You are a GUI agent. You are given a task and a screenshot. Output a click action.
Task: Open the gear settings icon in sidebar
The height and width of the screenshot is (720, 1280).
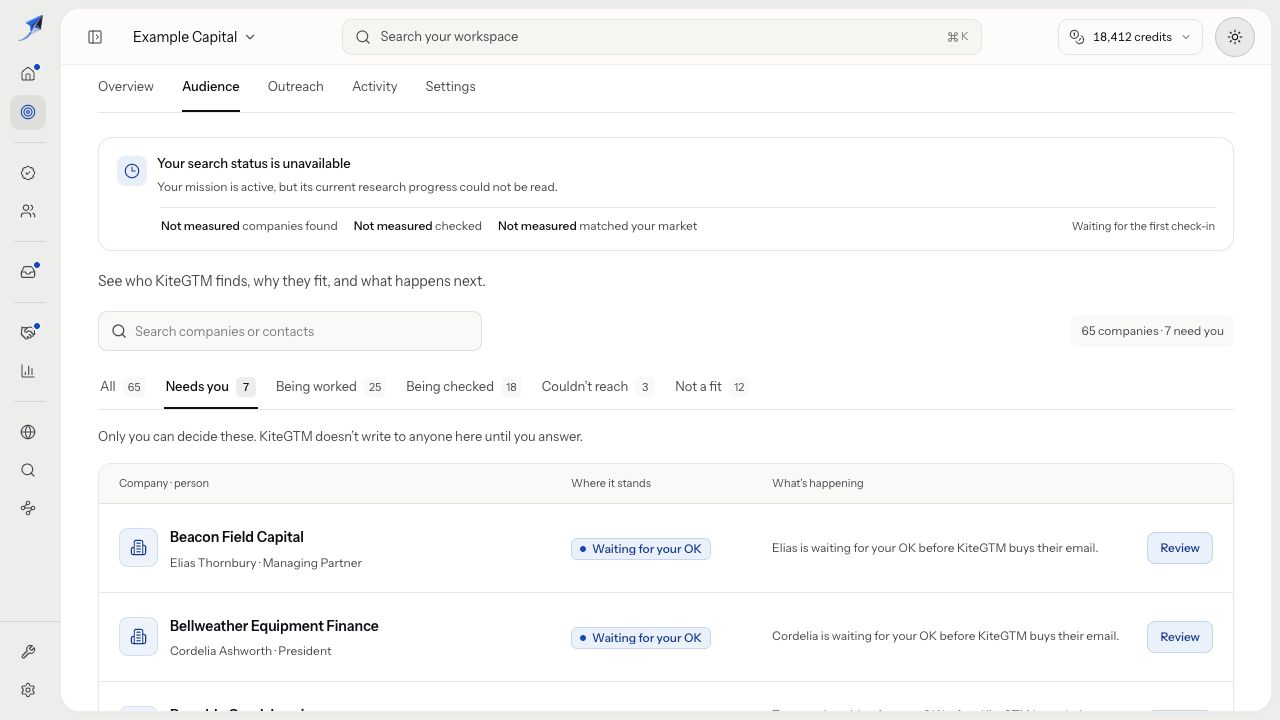tap(28, 690)
